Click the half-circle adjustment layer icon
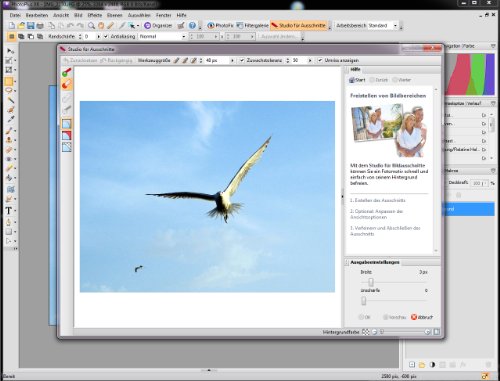The image size is (500, 381). click(x=432, y=365)
